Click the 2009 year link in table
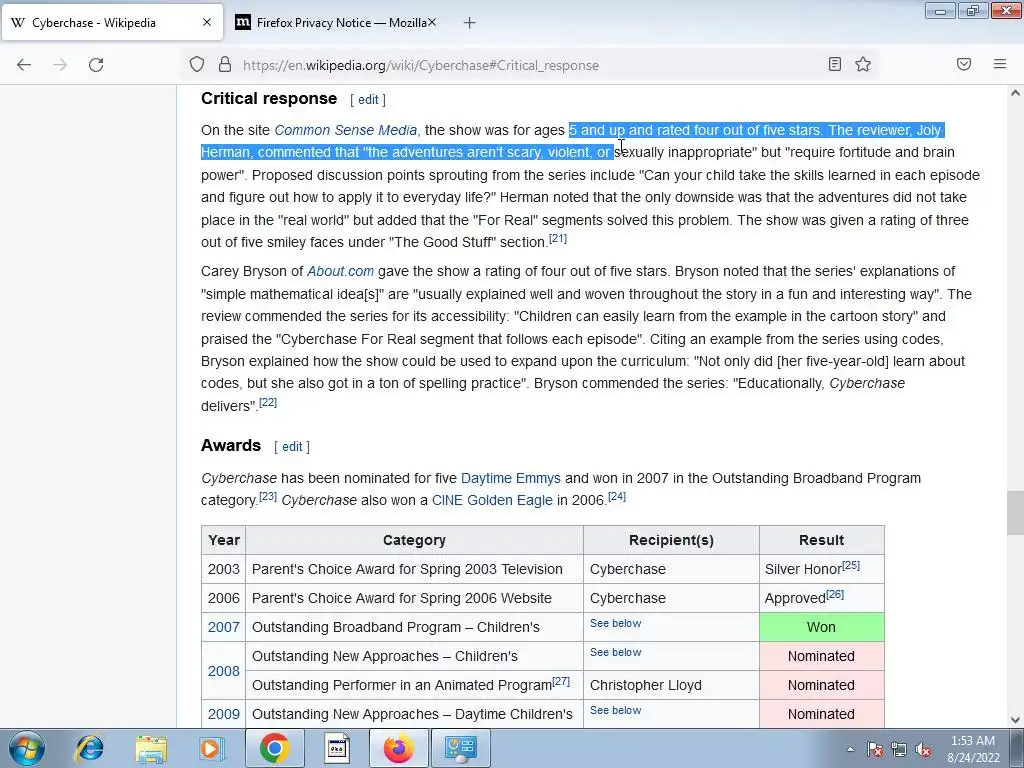 click(223, 714)
